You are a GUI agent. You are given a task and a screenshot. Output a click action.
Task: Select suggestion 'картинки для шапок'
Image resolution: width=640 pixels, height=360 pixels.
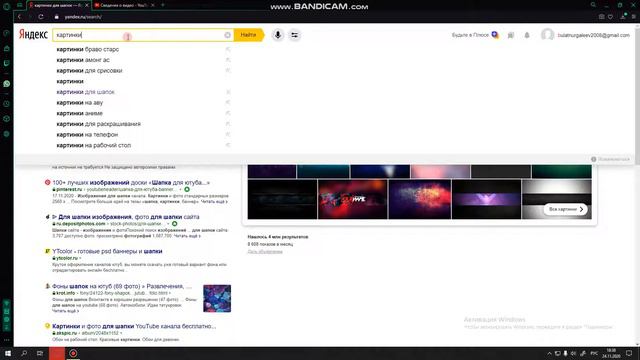[x=85, y=92]
